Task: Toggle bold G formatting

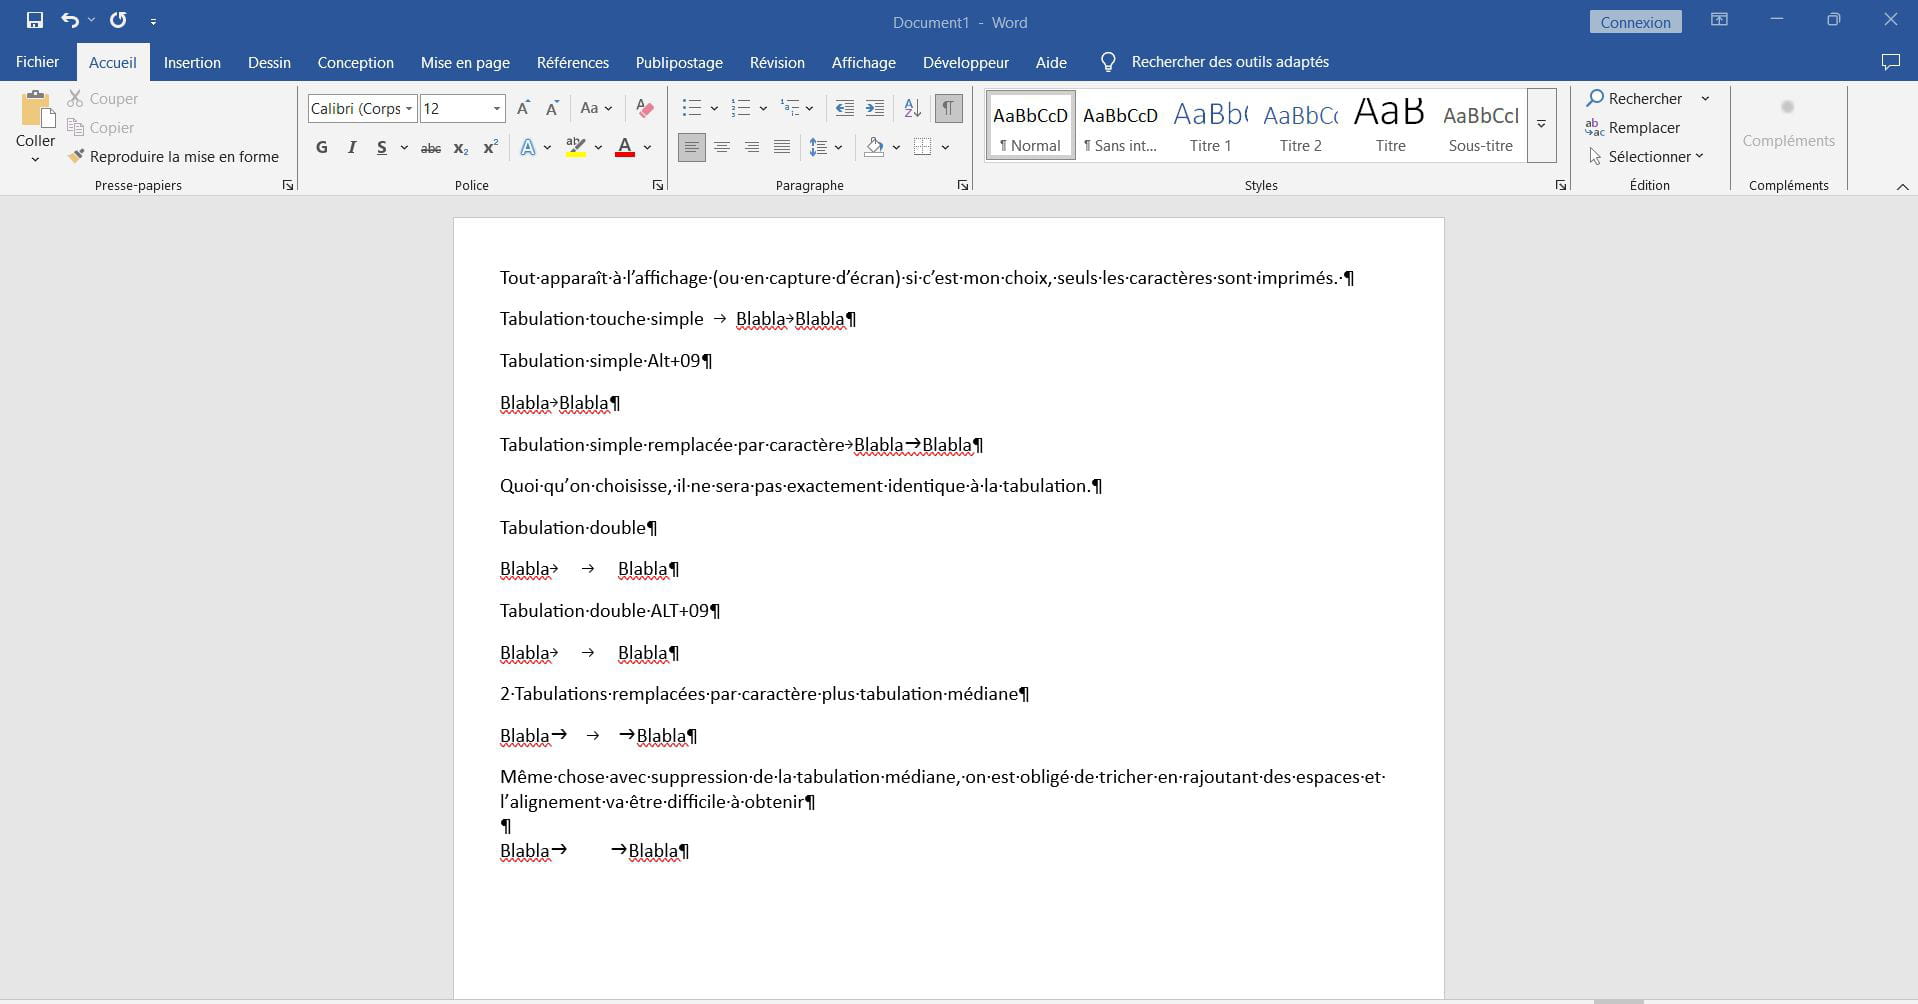Action: (x=321, y=148)
